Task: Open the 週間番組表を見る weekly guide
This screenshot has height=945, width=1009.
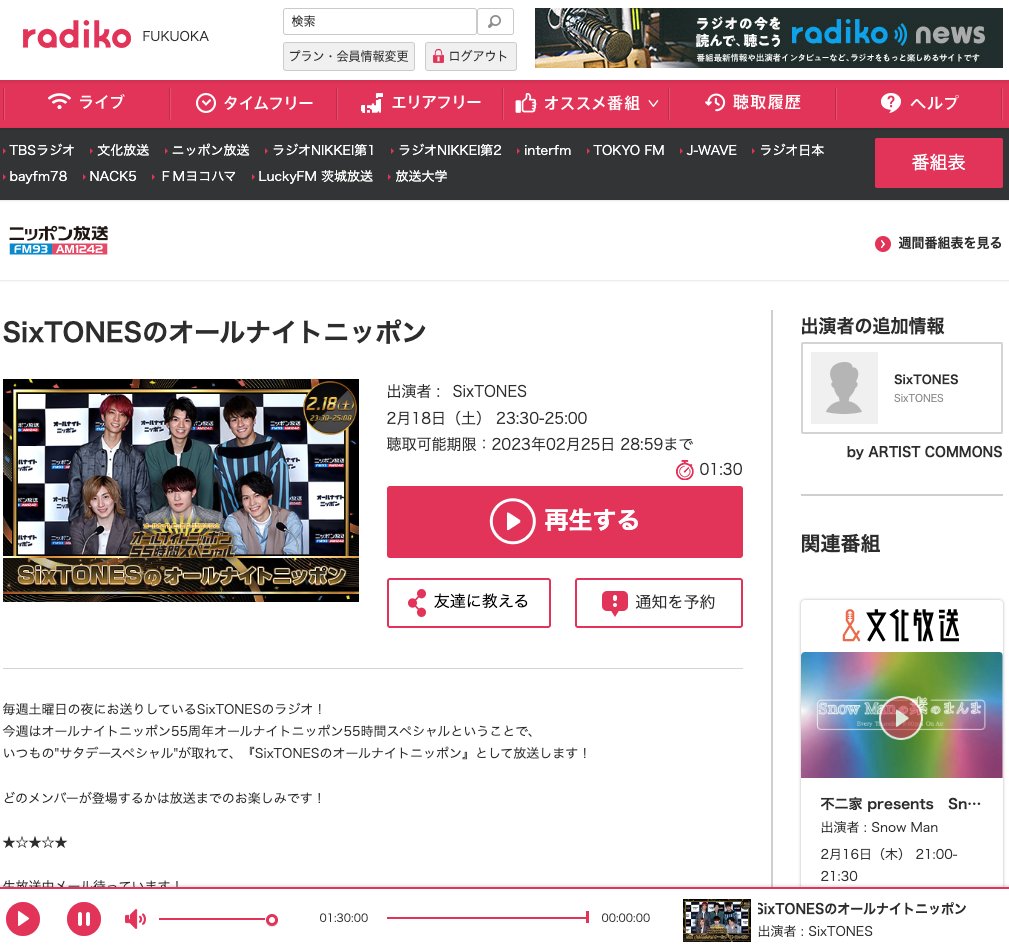Action: click(x=937, y=243)
